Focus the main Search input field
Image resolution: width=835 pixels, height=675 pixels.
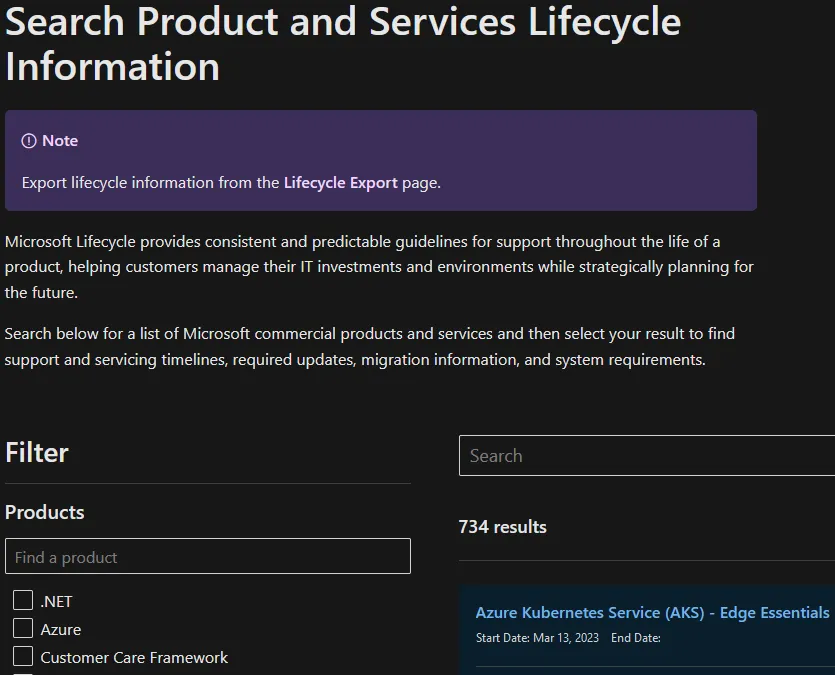coord(646,456)
